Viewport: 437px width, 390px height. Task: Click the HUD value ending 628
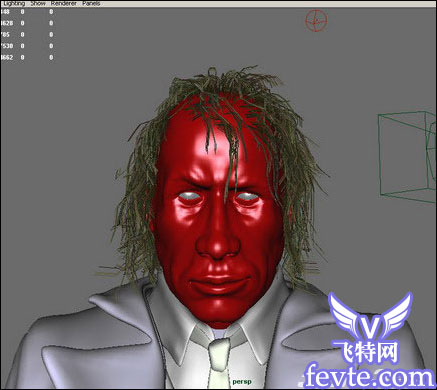tap(7, 23)
